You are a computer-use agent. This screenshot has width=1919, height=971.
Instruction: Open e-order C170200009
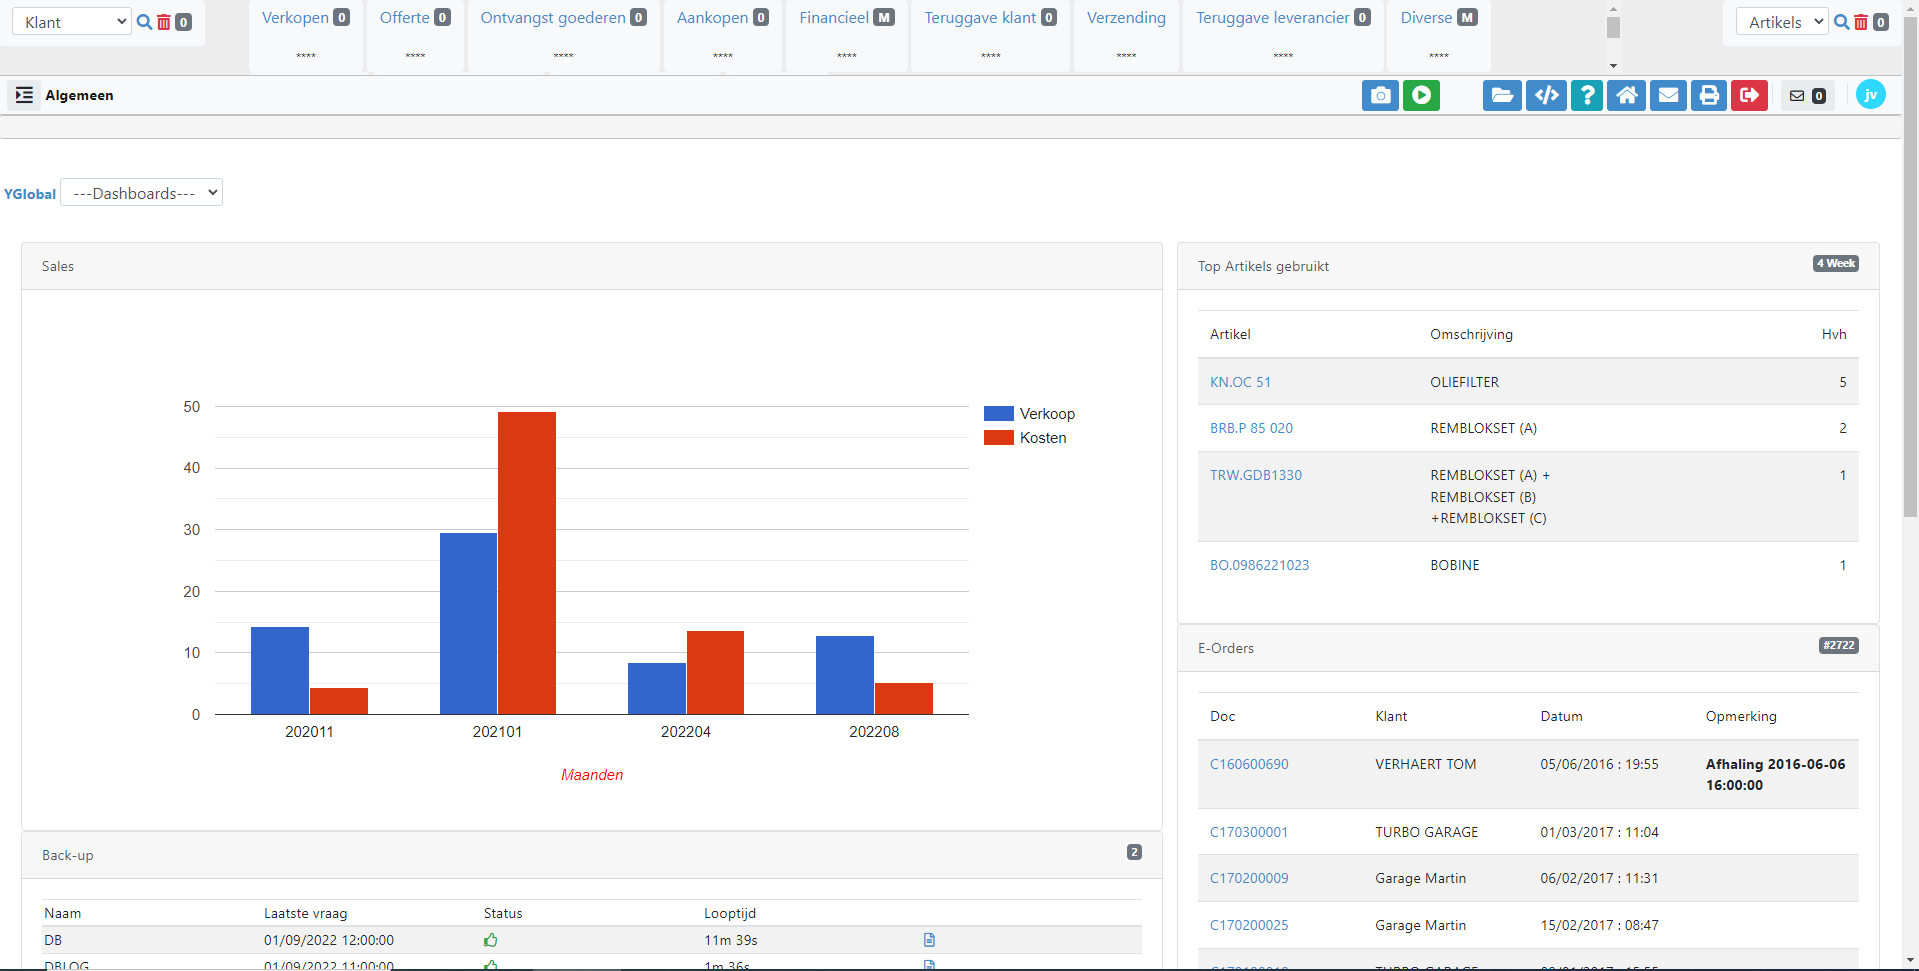[1249, 878]
